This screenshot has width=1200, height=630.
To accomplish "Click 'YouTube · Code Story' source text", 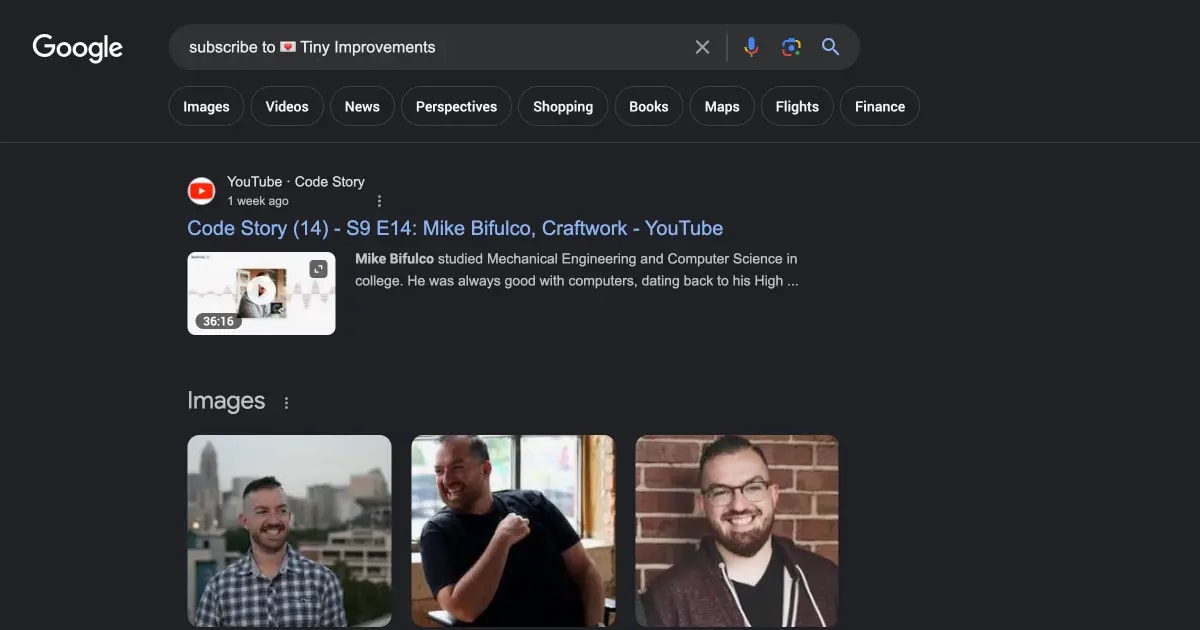I will point(296,181).
